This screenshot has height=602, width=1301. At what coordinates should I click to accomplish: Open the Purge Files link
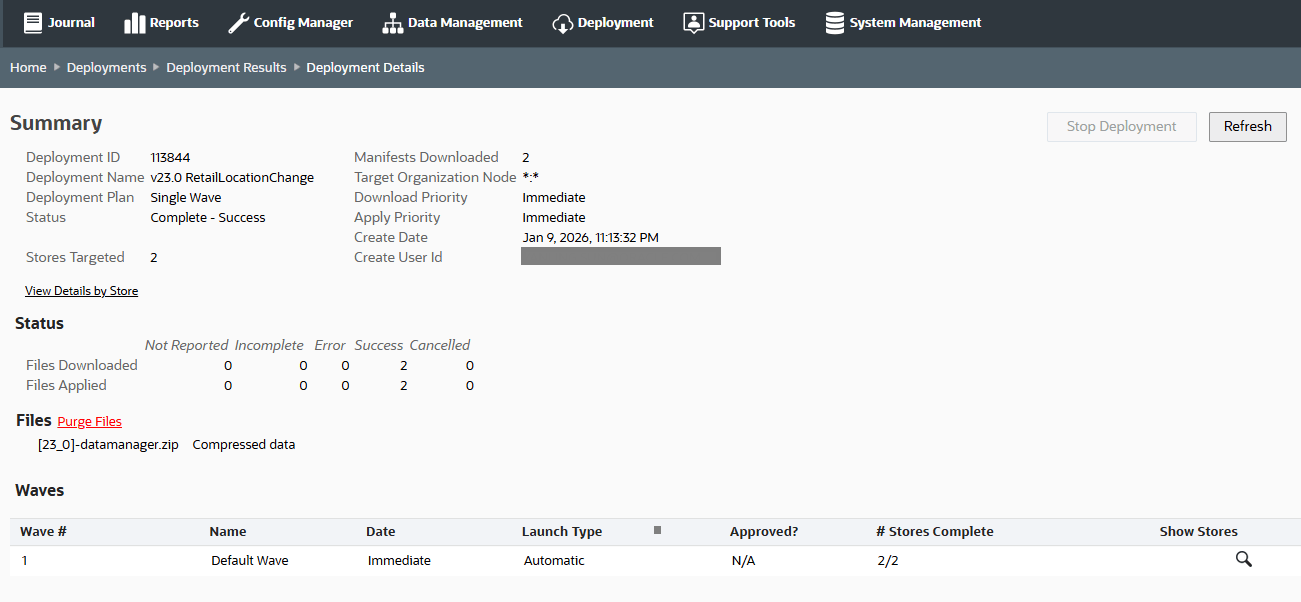tap(89, 421)
